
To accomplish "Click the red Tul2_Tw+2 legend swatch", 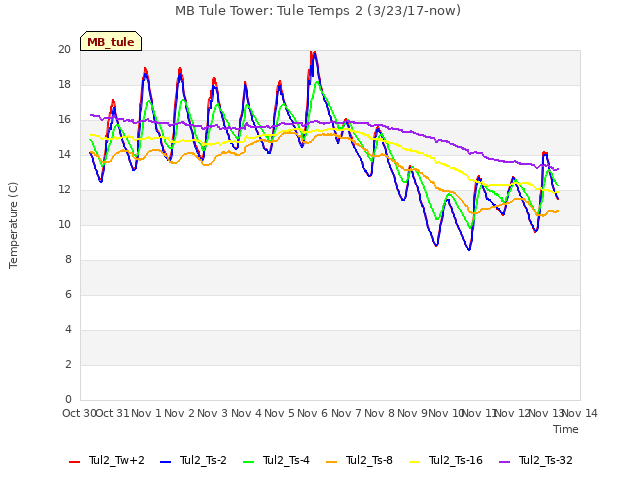I will (x=74, y=462).
